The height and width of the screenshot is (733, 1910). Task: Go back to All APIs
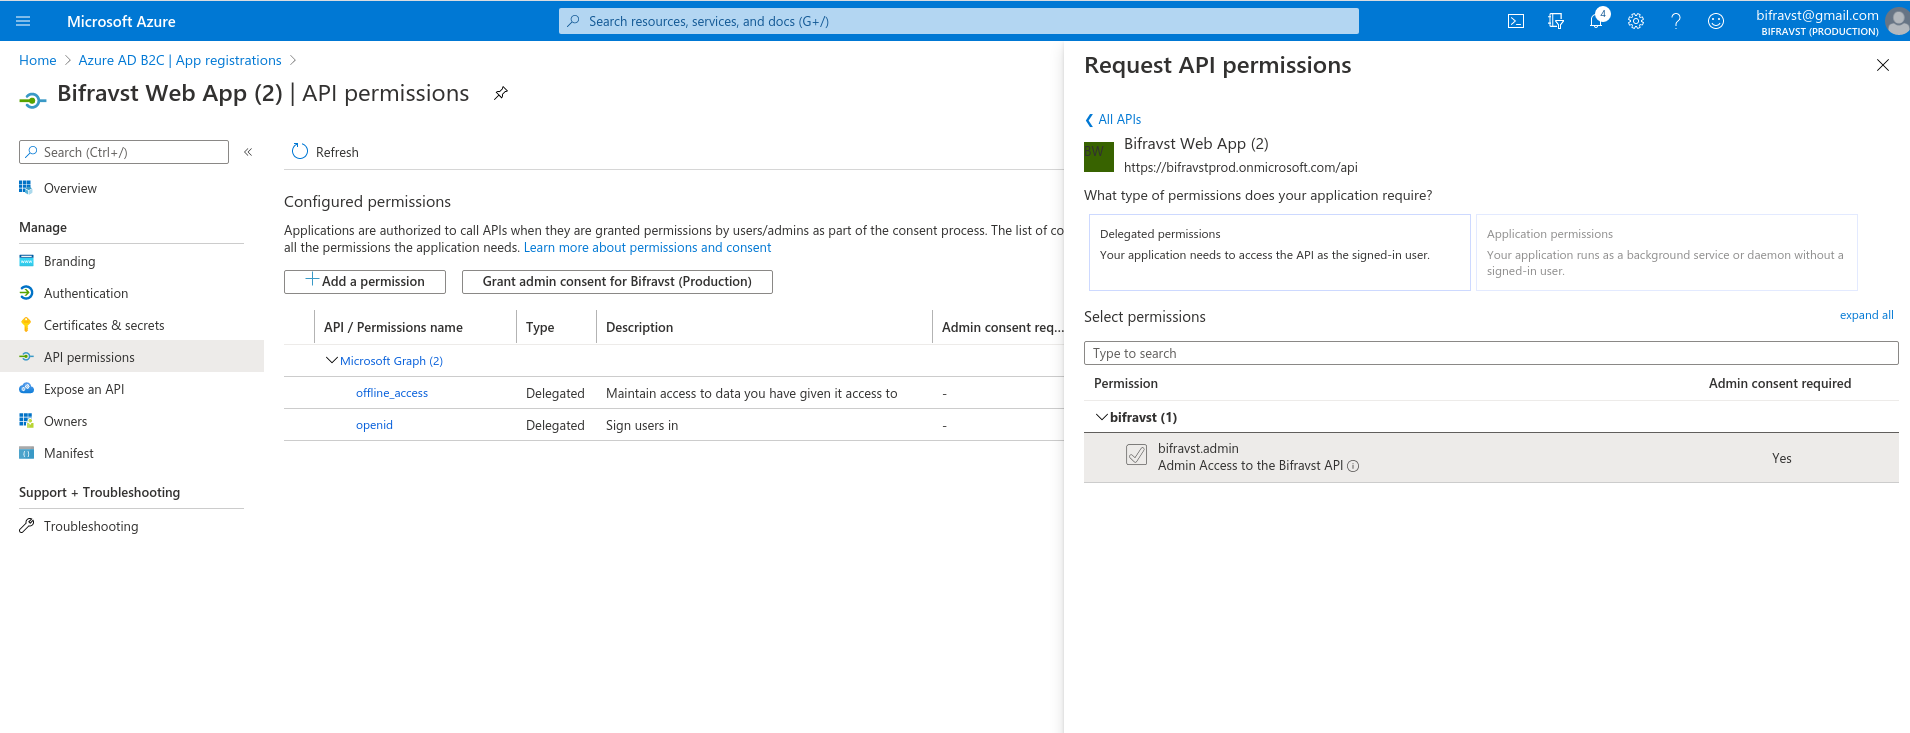click(1113, 119)
